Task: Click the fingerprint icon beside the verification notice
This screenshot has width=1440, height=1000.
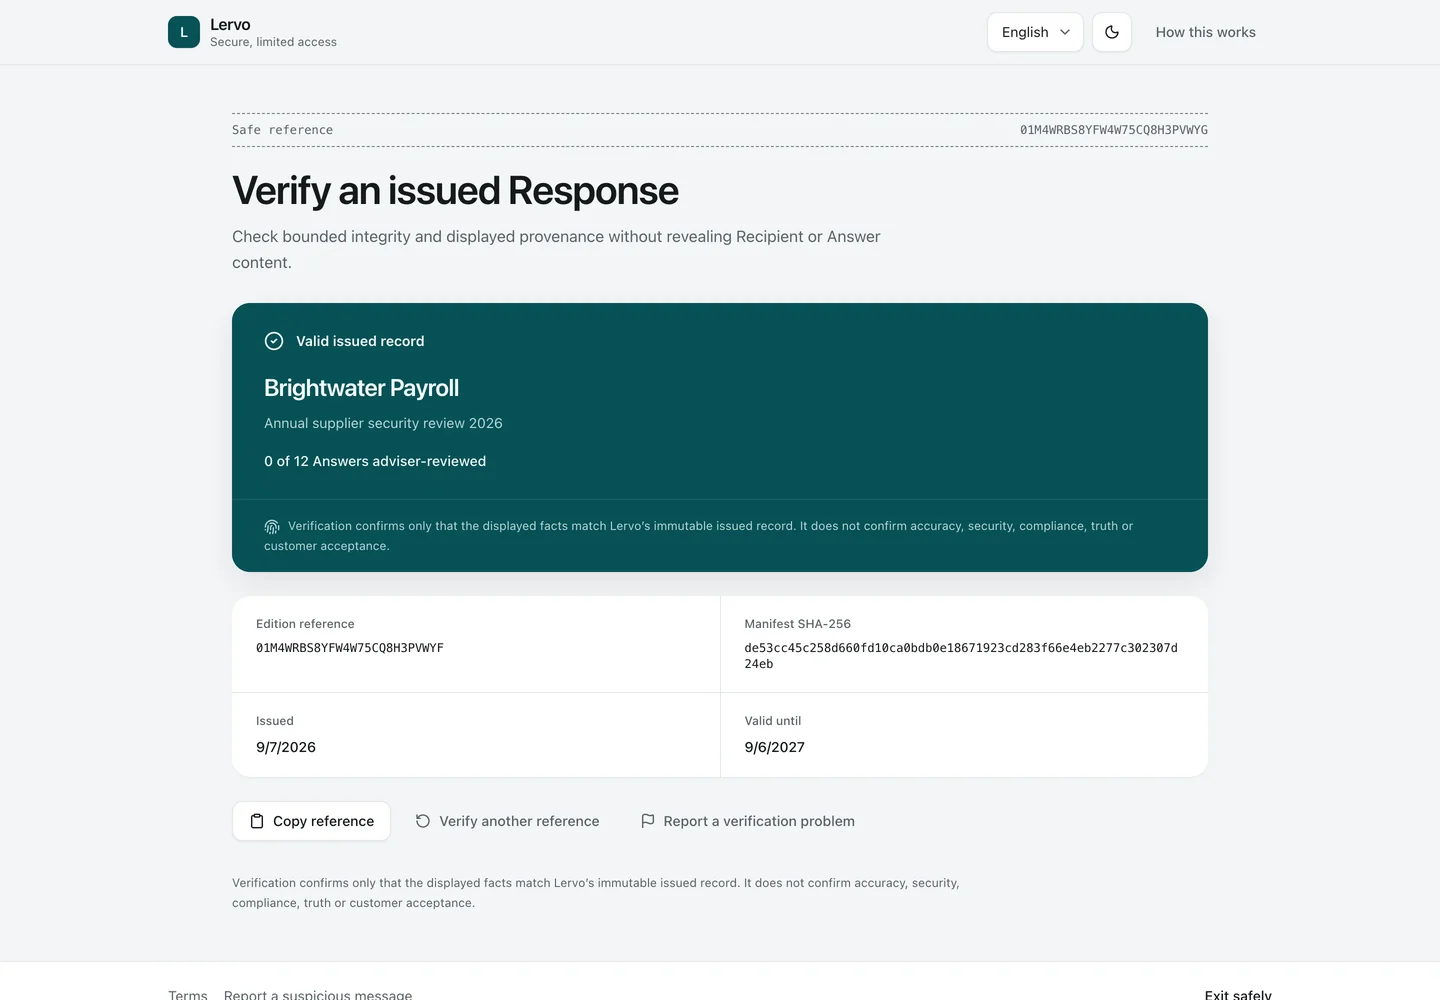Action: click(x=272, y=527)
